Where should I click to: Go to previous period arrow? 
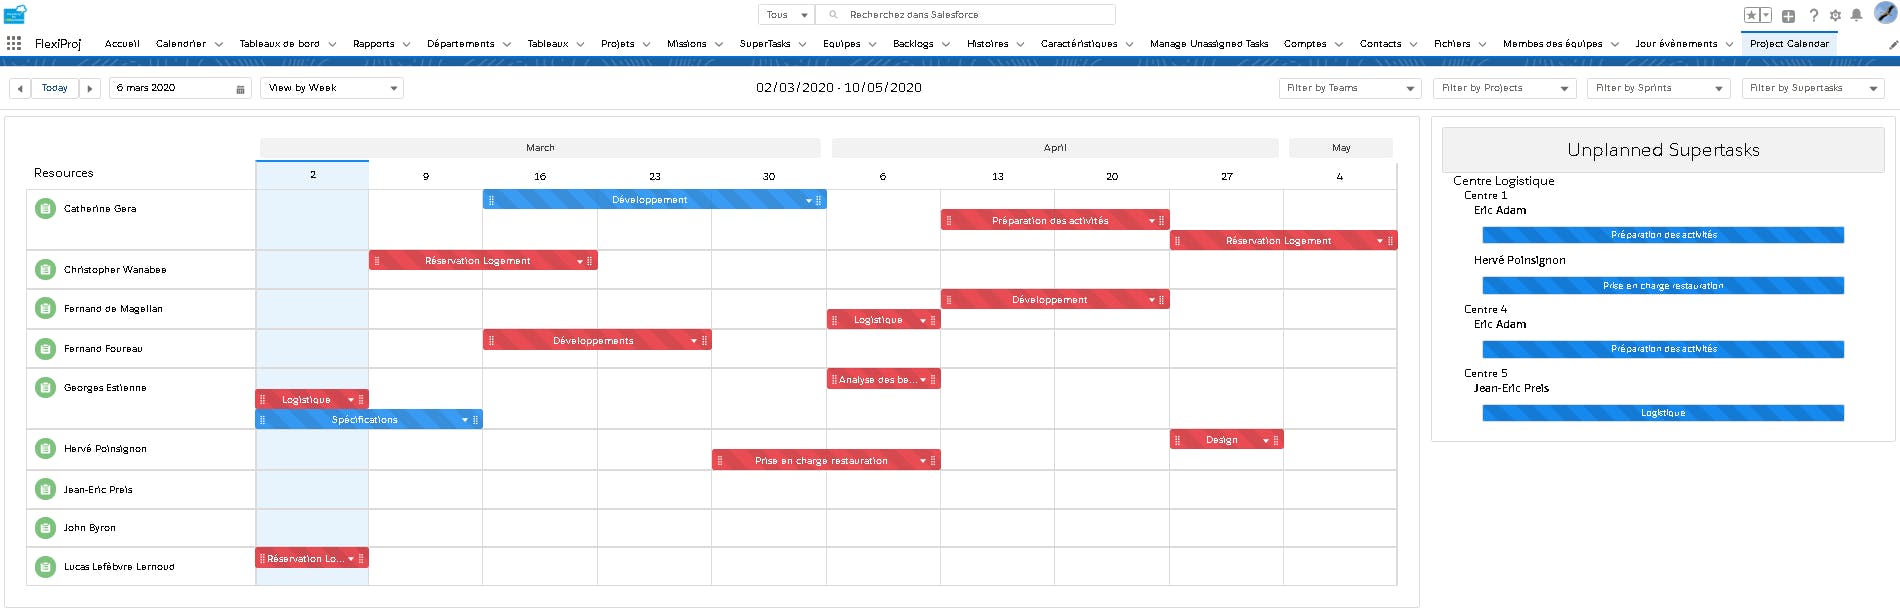click(x=20, y=88)
